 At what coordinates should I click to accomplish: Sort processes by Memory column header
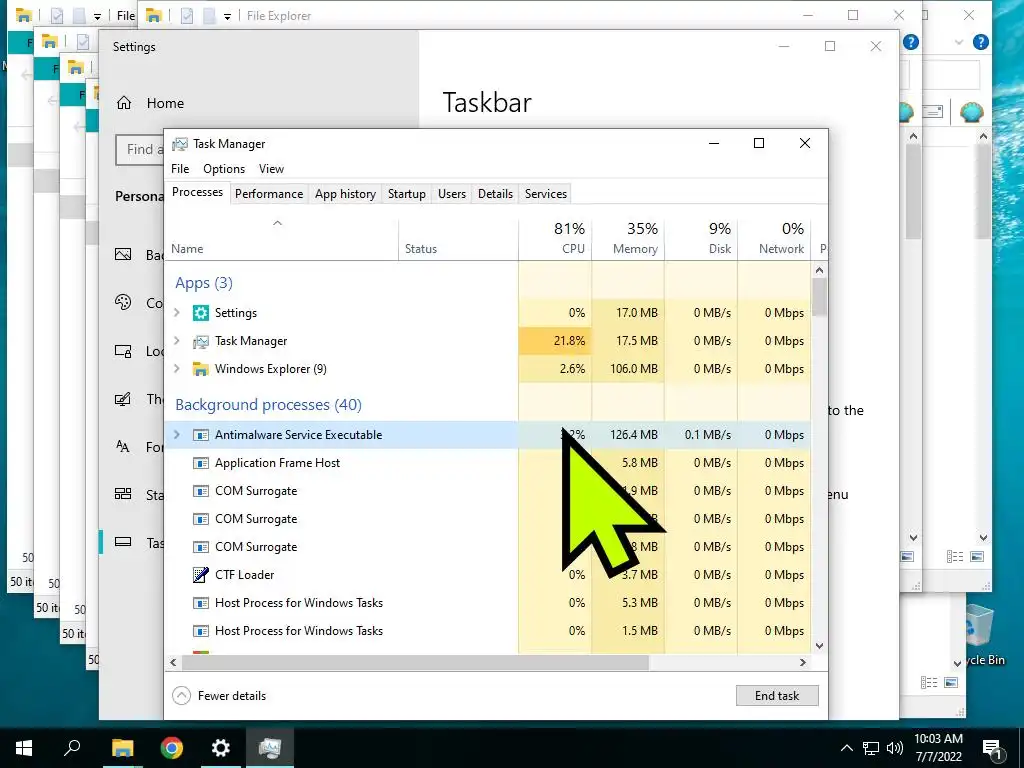click(x=628, y=238)
